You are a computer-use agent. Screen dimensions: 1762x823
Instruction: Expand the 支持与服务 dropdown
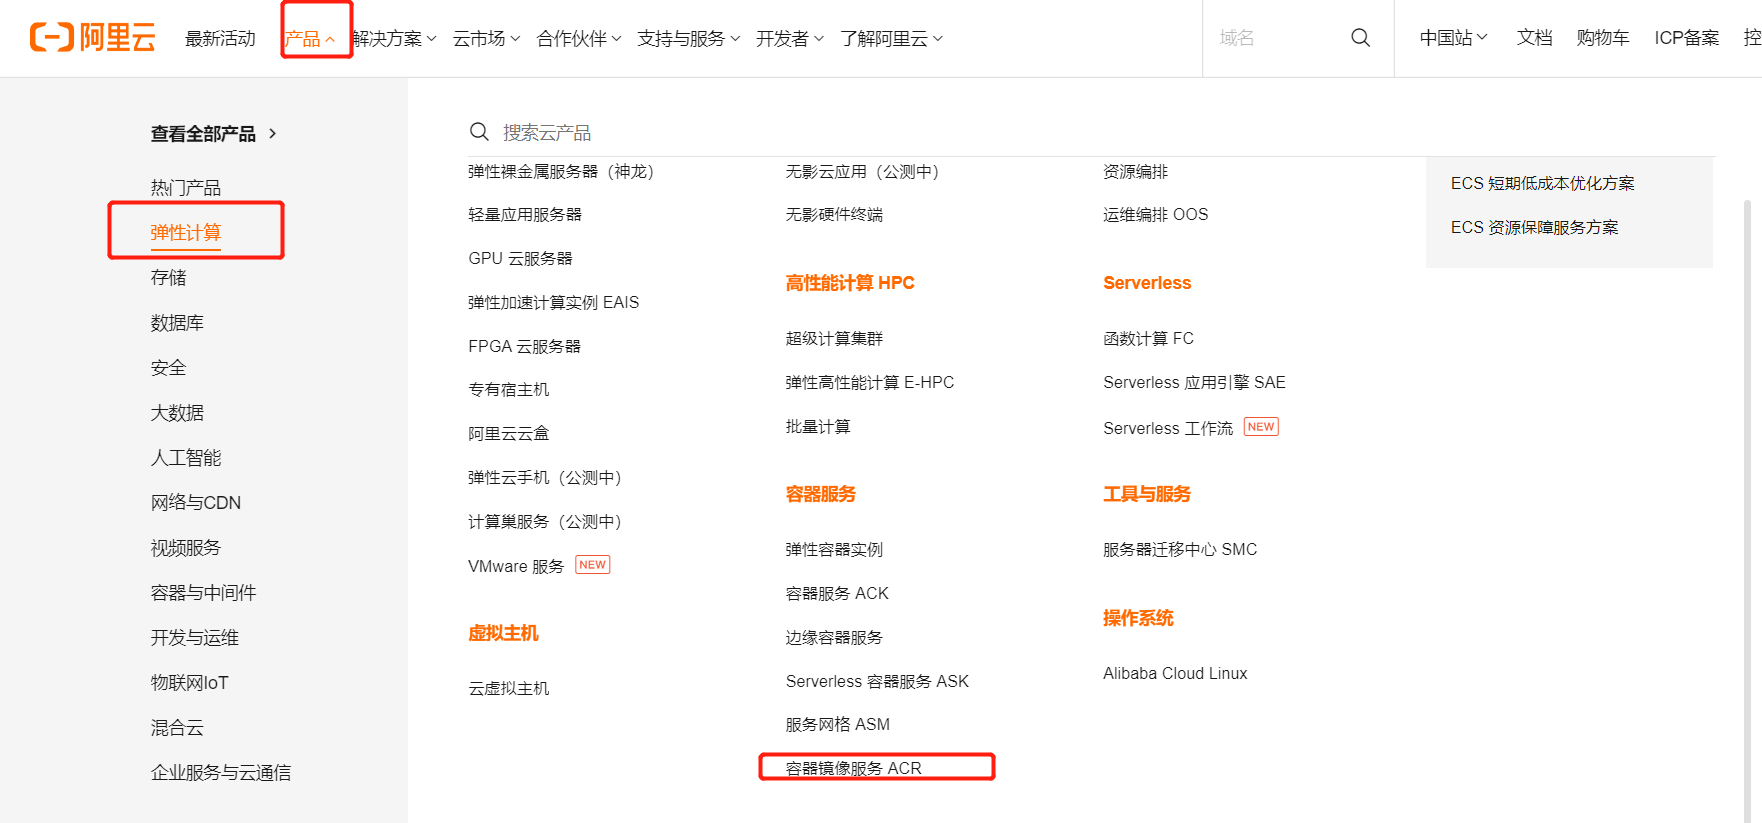(x=689, y=38)
